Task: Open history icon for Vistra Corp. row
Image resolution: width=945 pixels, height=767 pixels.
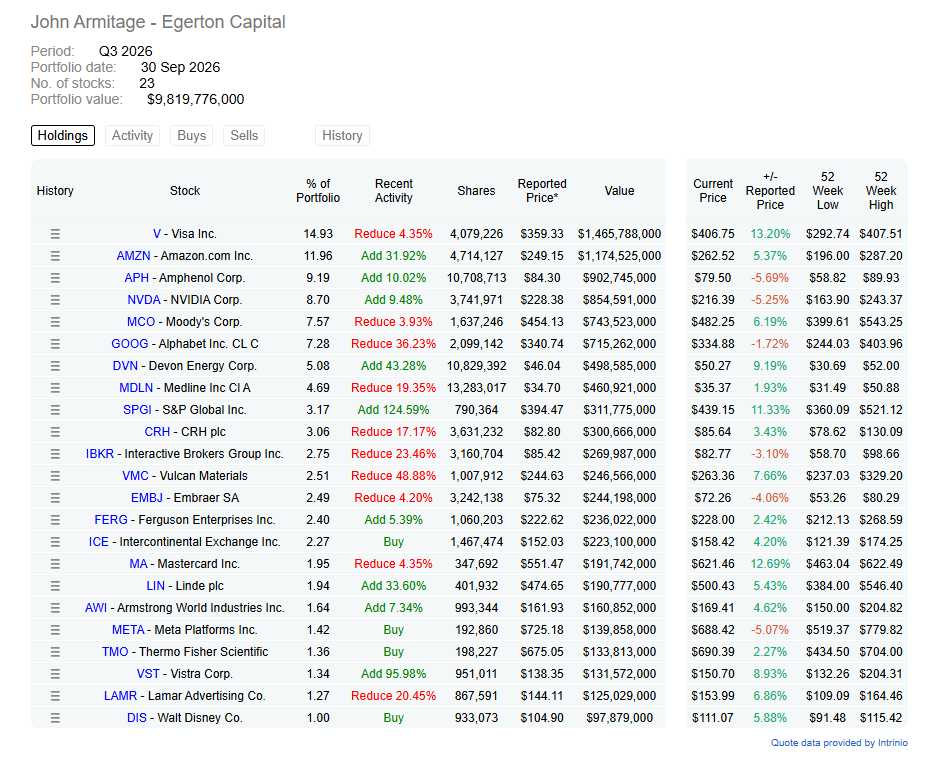Action: (x=55, y=674)
